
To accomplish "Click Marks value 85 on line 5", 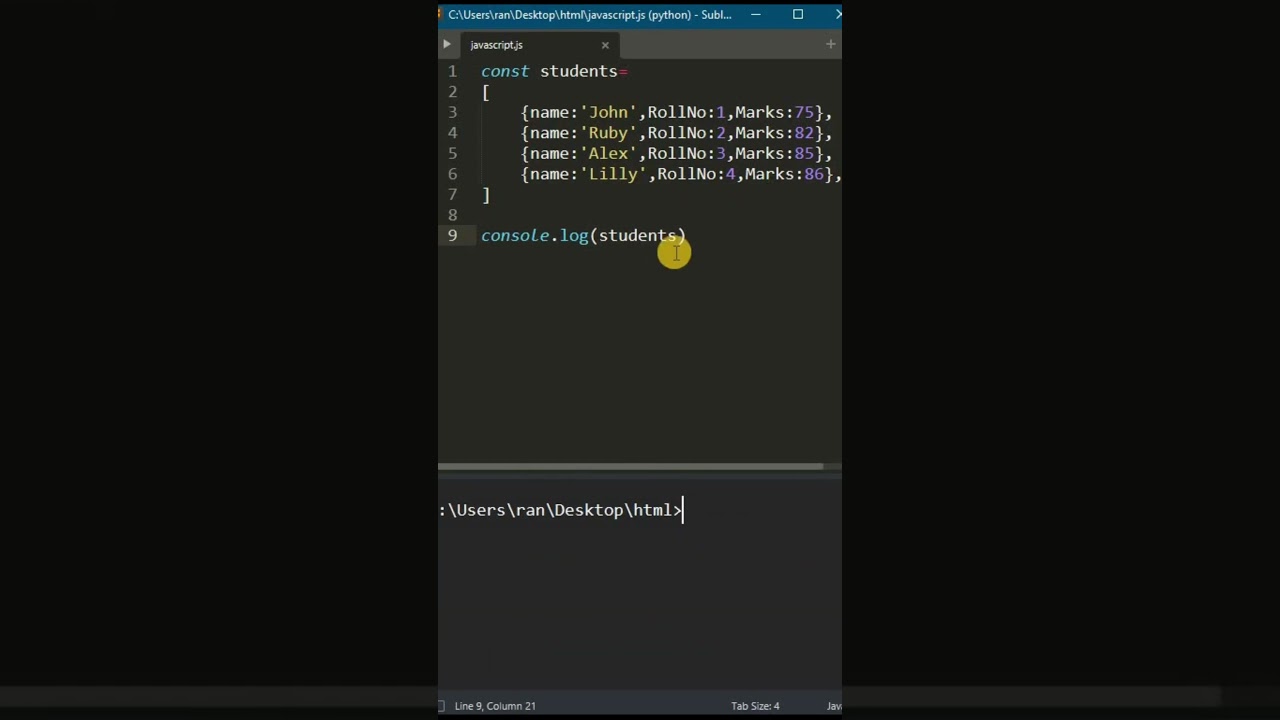I will 804,153.
